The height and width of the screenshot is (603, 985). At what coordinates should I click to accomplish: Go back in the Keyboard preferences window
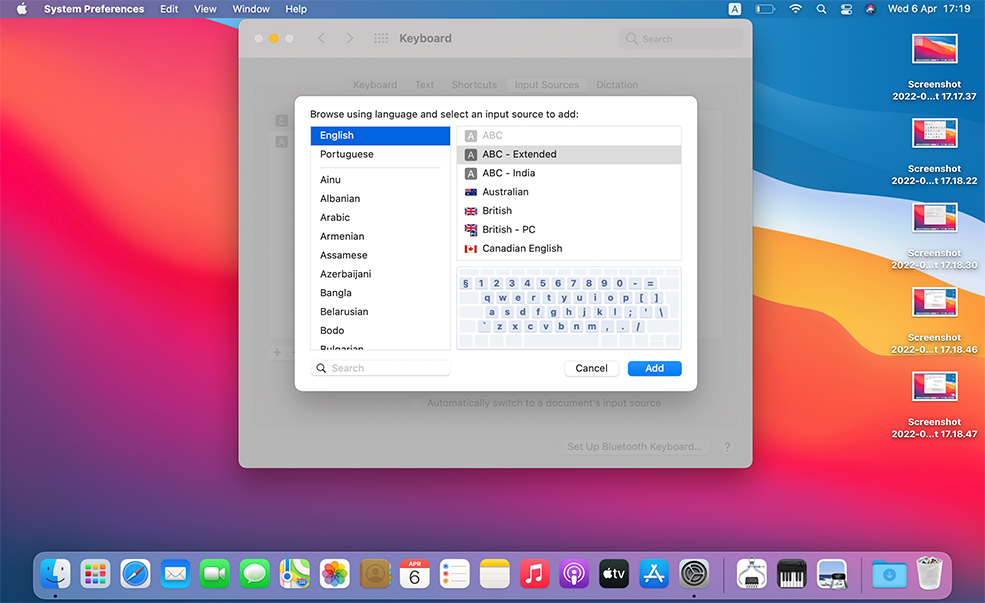coord(322,38)
